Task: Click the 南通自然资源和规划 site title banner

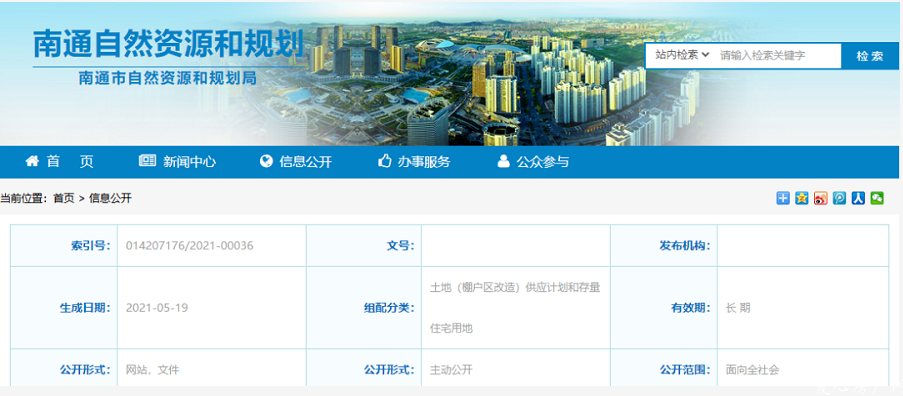Action: [x=168, y=44]
